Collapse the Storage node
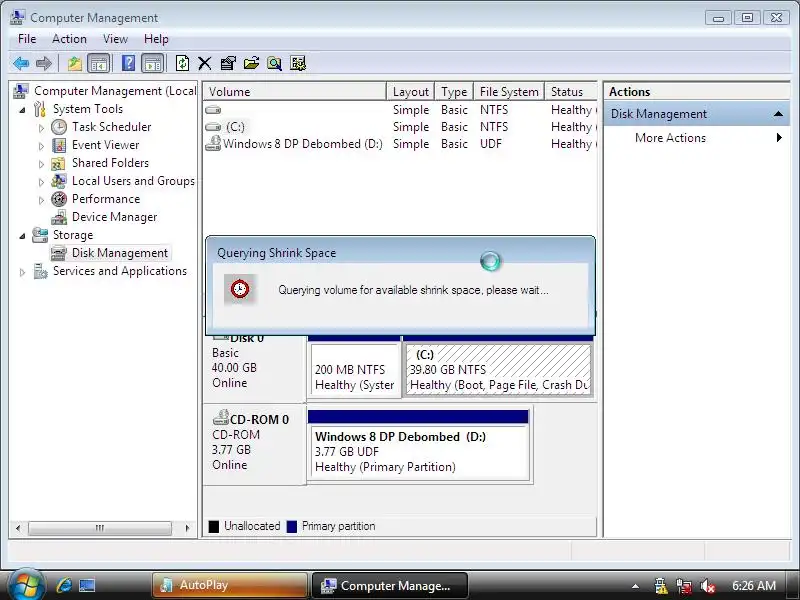The height and width of the screenshot is (600, 800). 22,236
